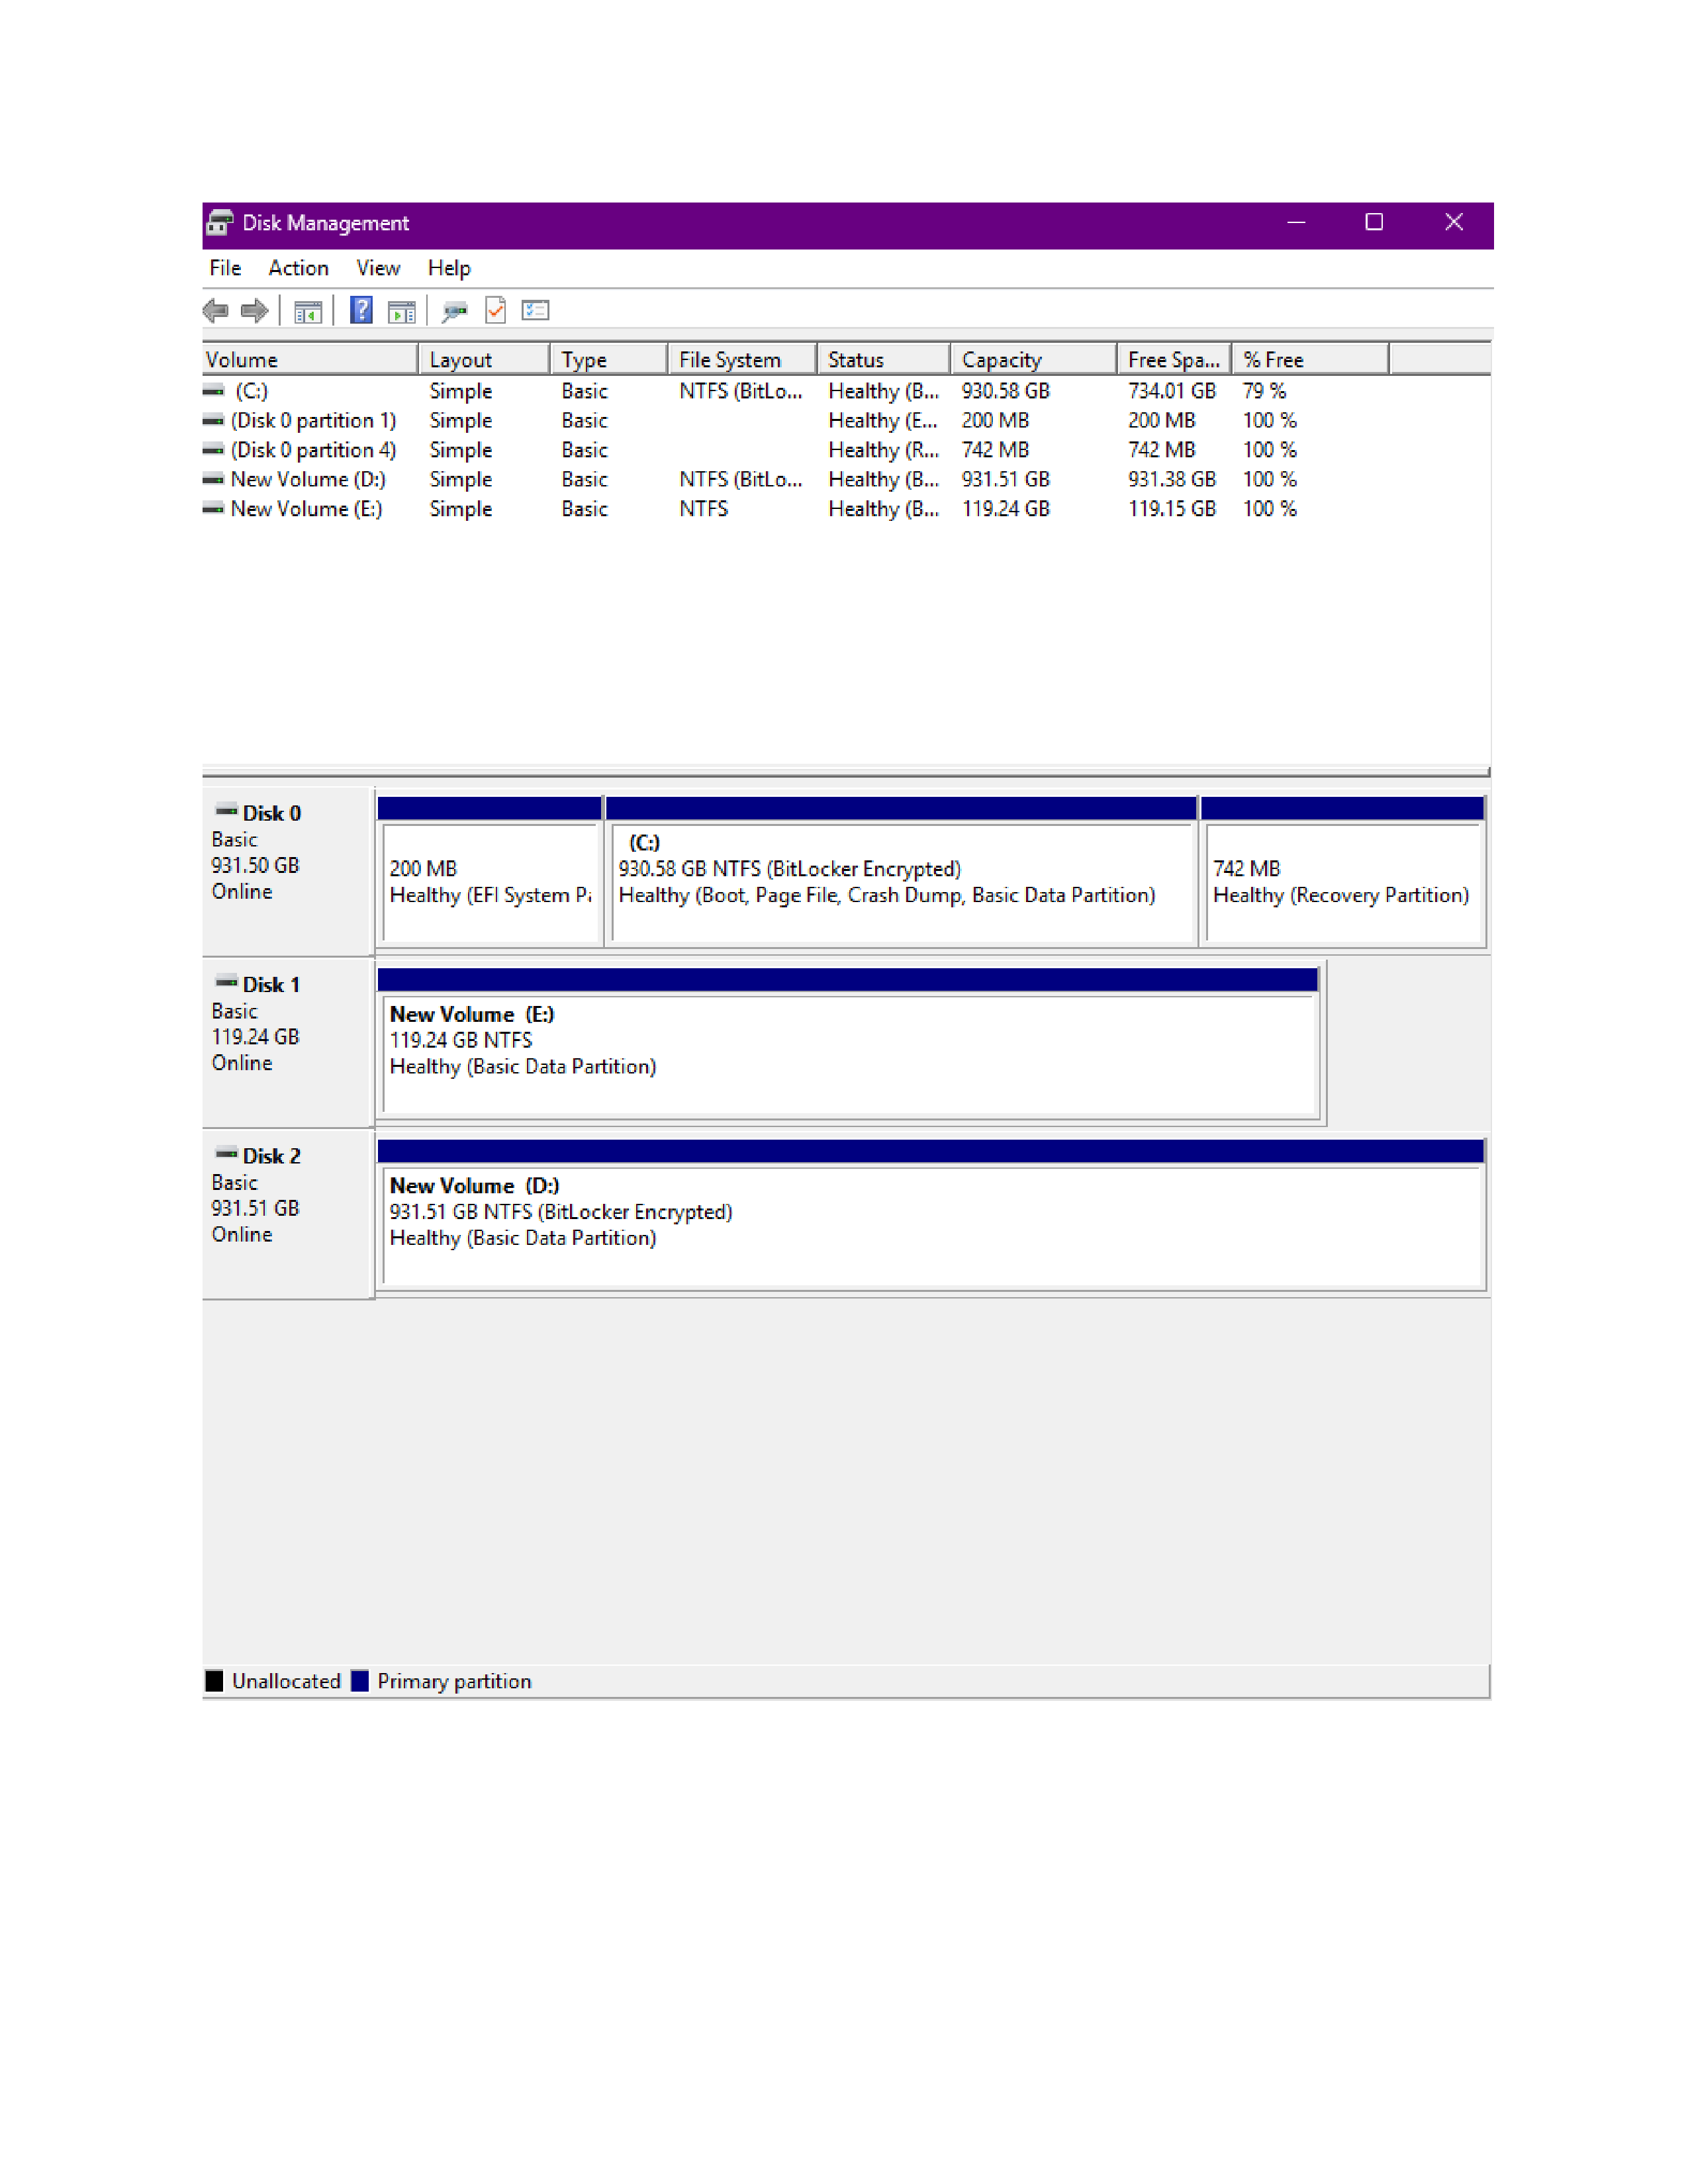Click drive icon beside New Volume (D:) row
This screenshot has width=1688, height=2184.
[x=213, y=480]
